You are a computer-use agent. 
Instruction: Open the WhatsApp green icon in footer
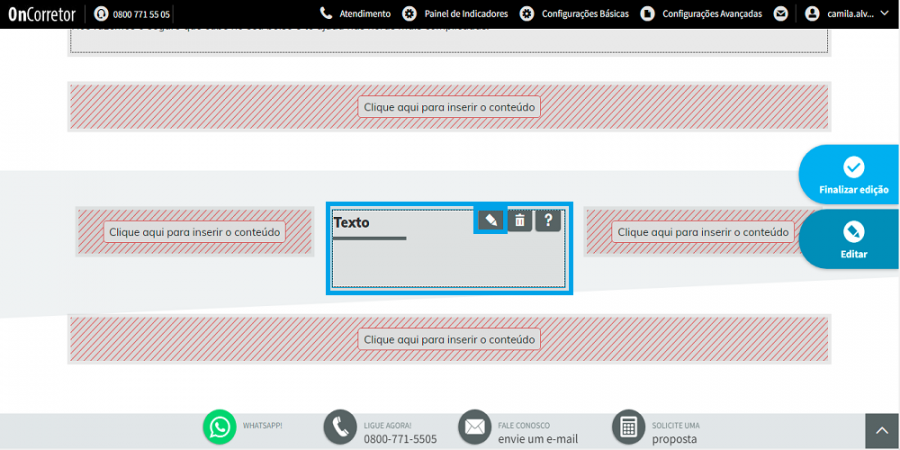coord(219,427)
